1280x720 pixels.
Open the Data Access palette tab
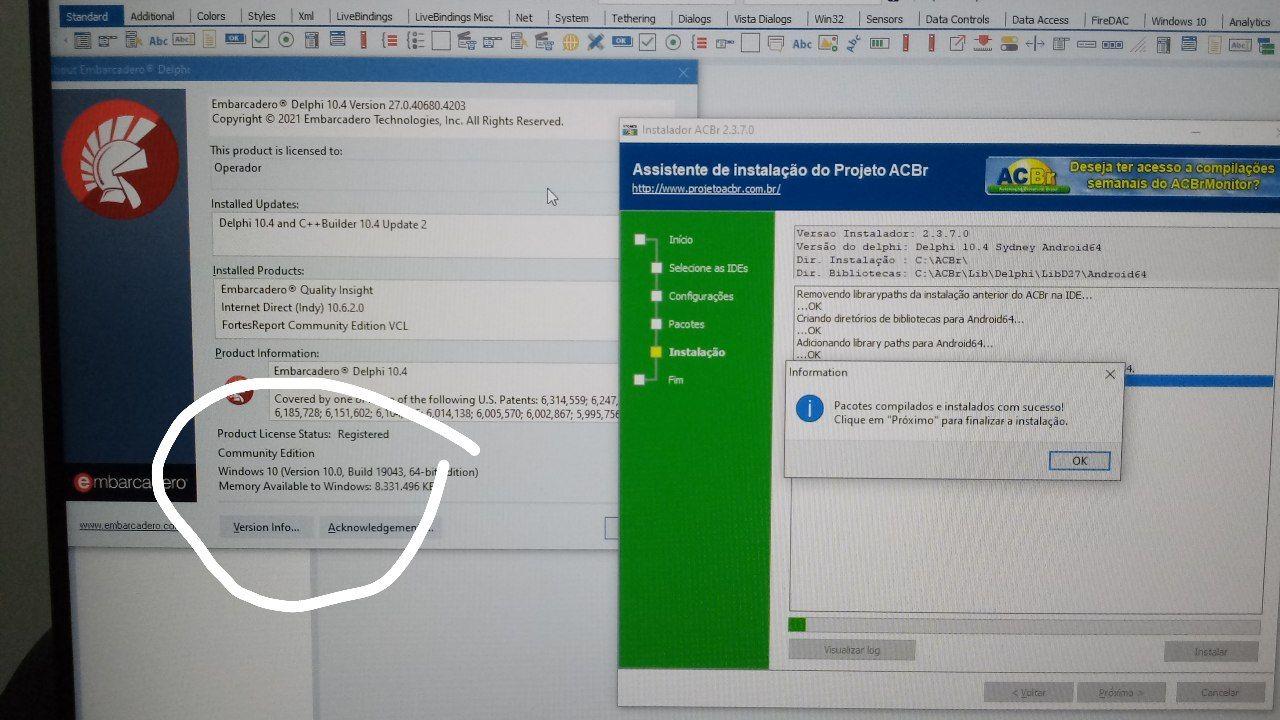1040,20
